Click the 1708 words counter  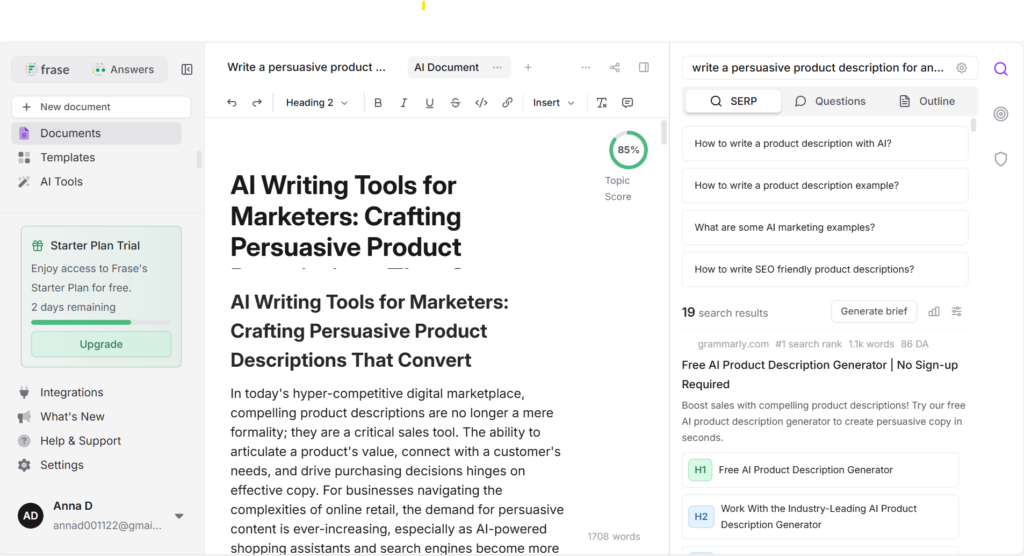pos(614,536)
